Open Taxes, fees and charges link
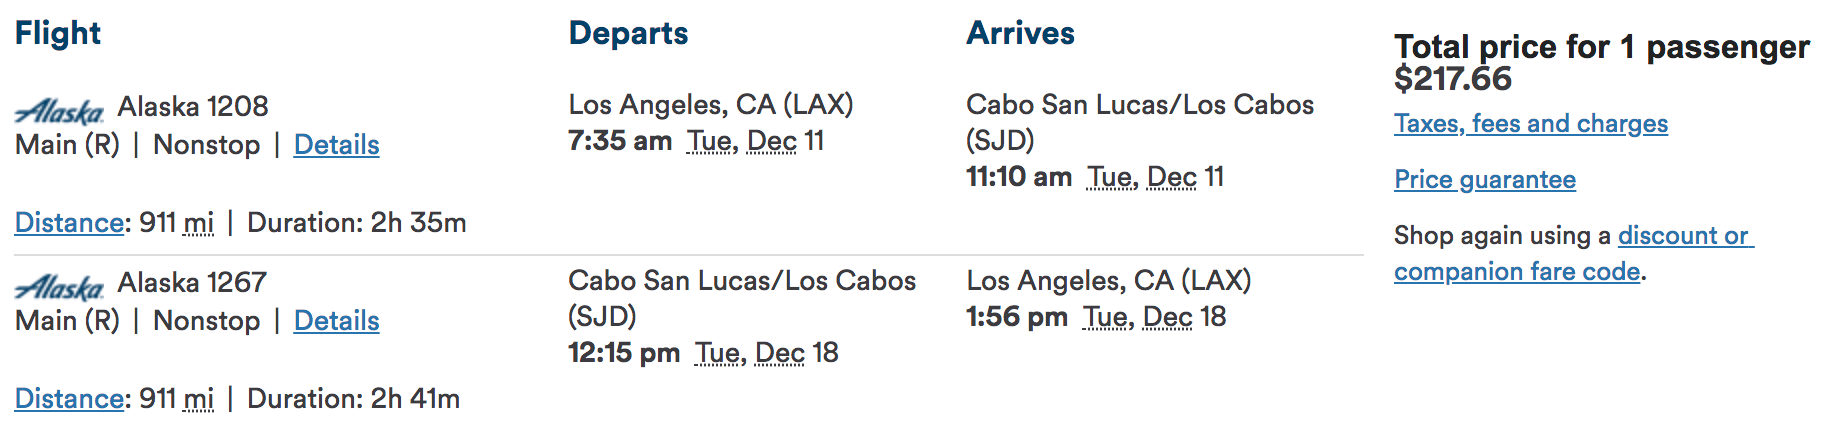This screenshot has height=432, width=1822. coord(1530,124)
